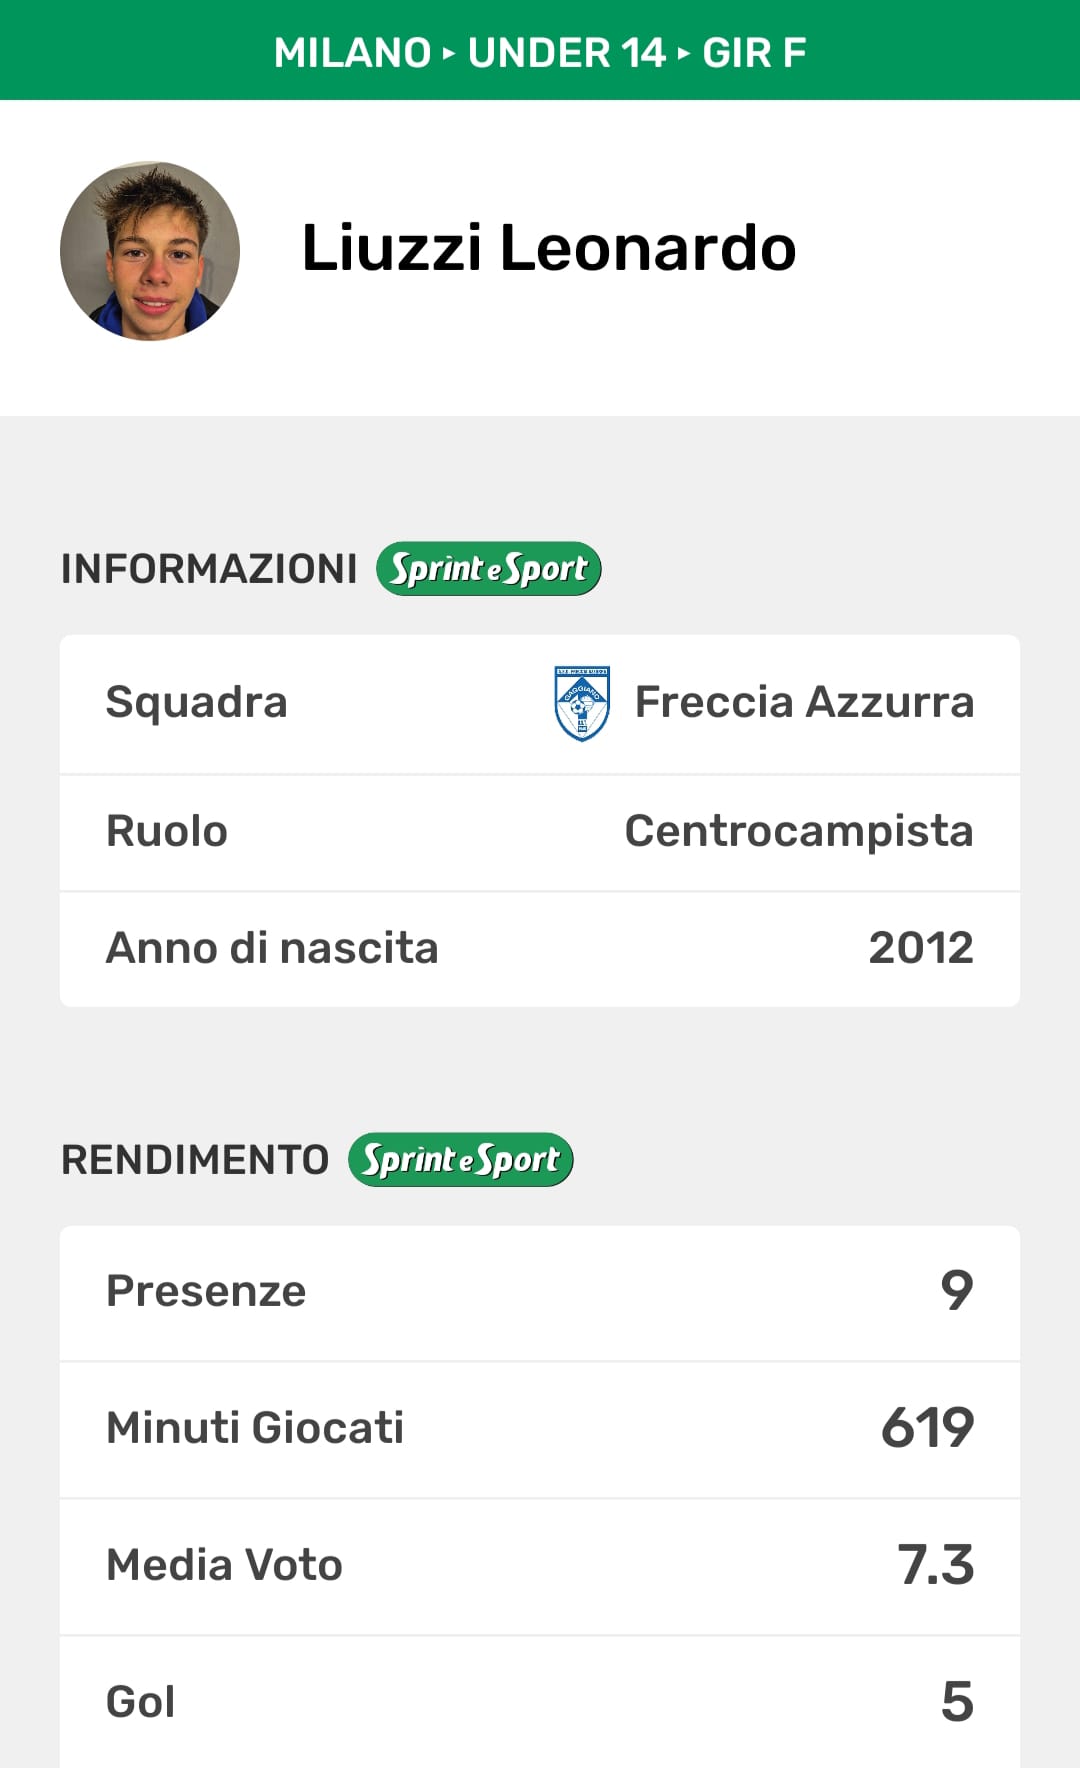Click the Liuzzi Leonardo player name
The height and width of the screenshot is (1768, 1080).
(548, 248)
